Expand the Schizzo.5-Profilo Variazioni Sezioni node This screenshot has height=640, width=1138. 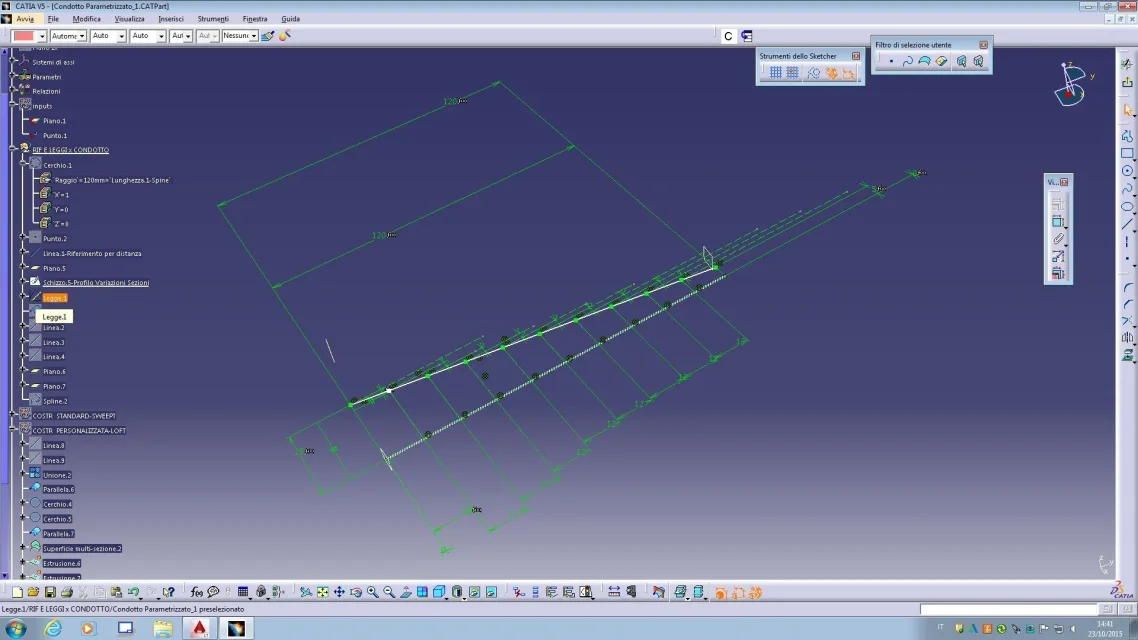(x=23, y=282)
